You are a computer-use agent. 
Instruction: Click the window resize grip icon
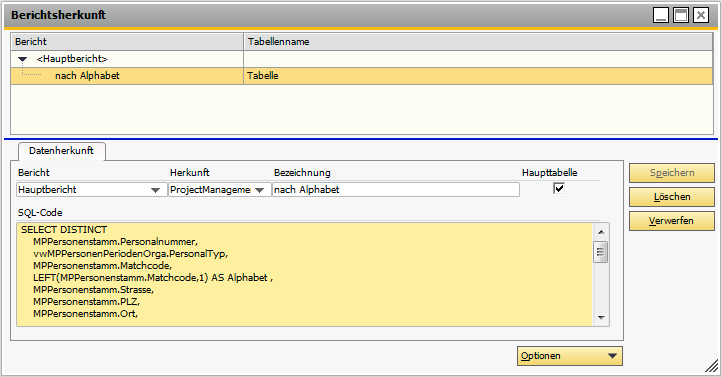pyautogui.click(x=712, y=366)
